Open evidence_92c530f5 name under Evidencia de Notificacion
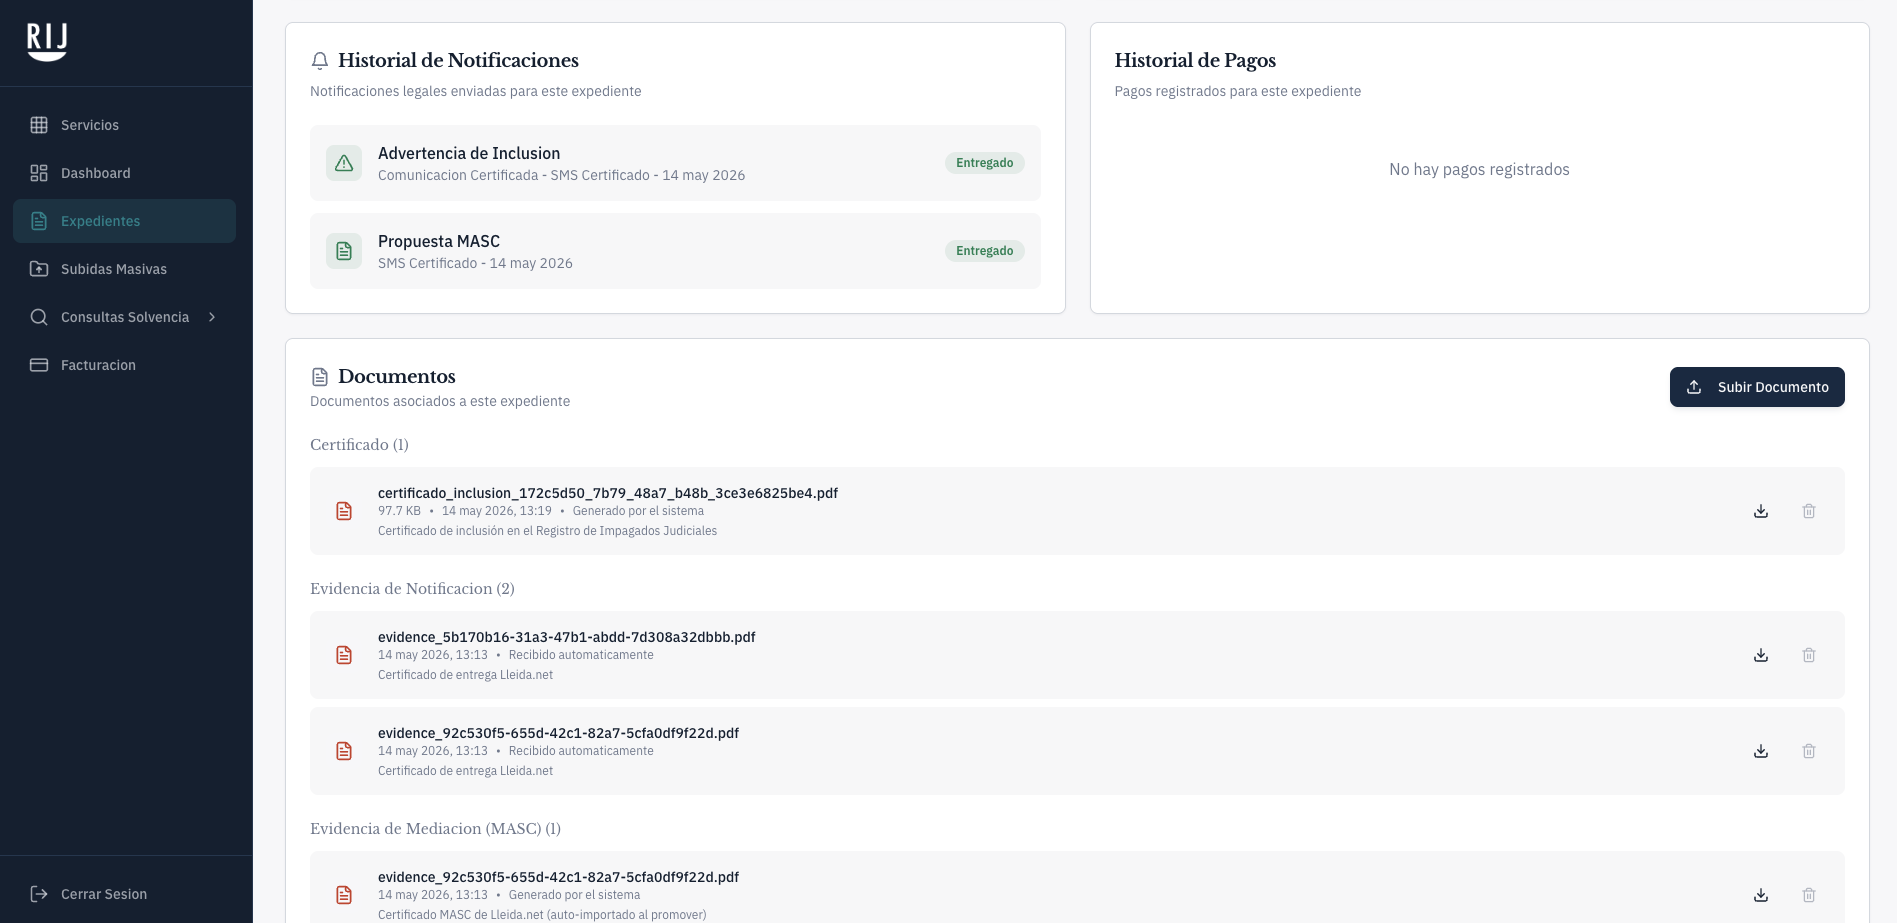 558,733
